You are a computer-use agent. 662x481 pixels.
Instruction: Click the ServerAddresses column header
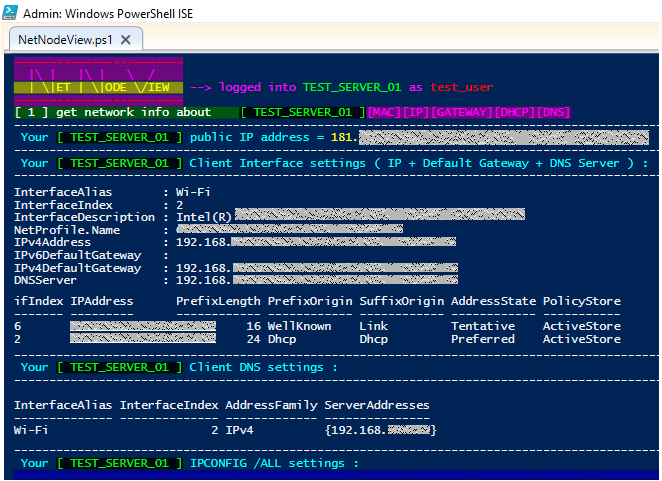point(377,405)
